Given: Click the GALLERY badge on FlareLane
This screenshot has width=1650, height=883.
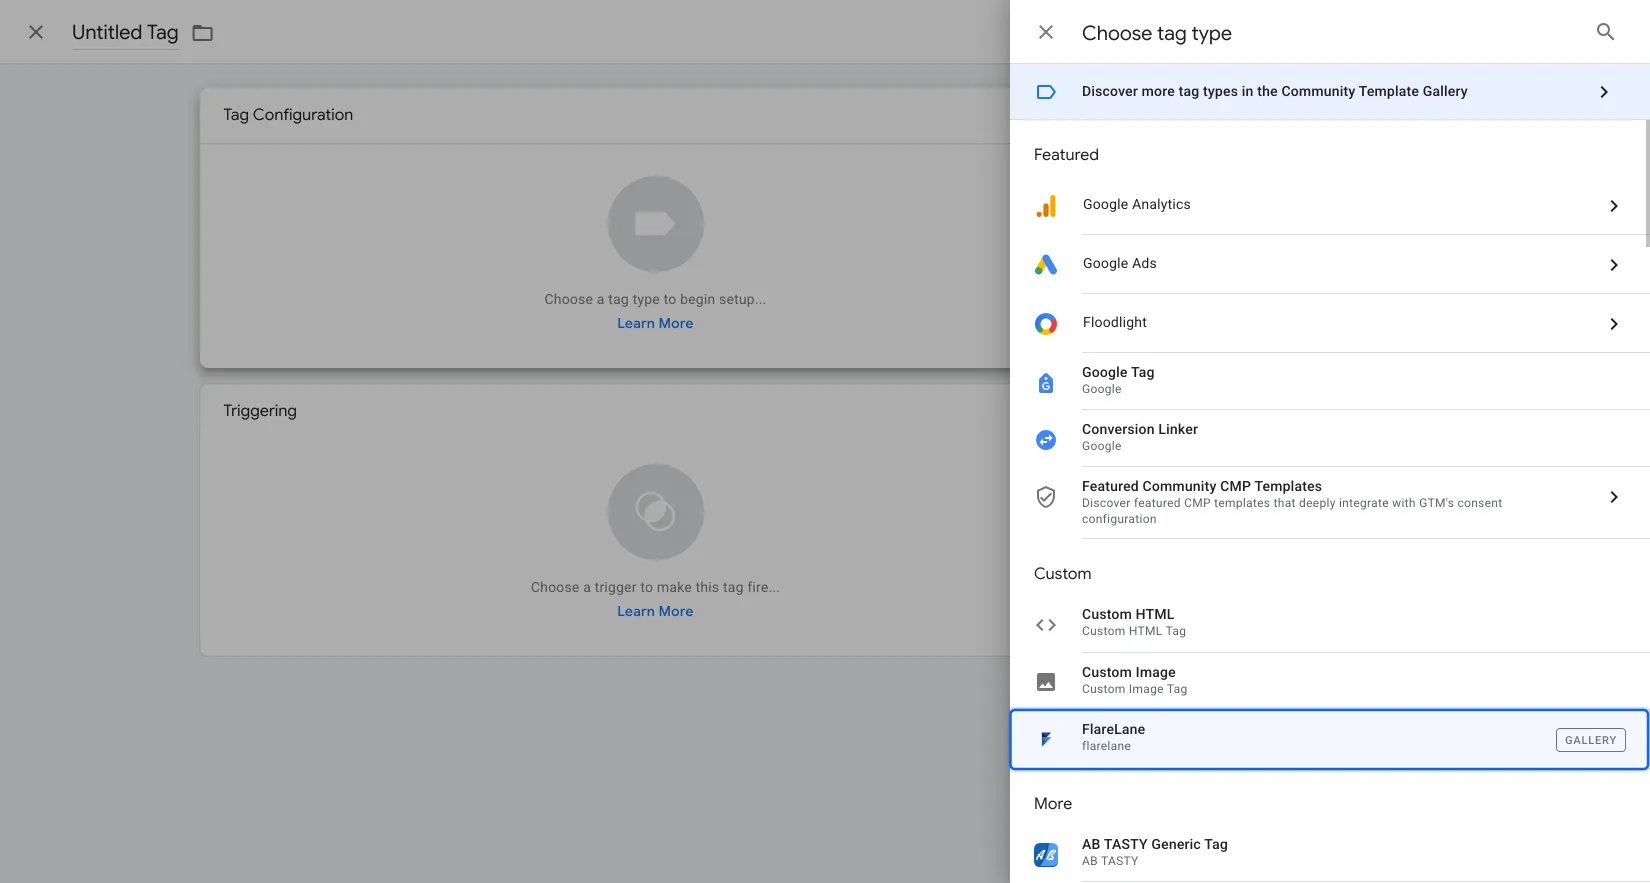Looking at the screenshot, I should (x=1590, y=740).
